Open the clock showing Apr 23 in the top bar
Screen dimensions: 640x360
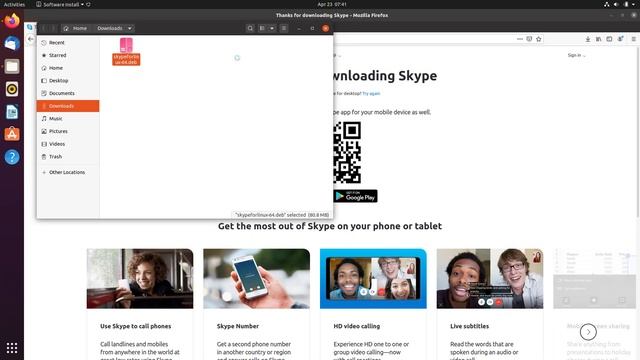tap(332, 4)
